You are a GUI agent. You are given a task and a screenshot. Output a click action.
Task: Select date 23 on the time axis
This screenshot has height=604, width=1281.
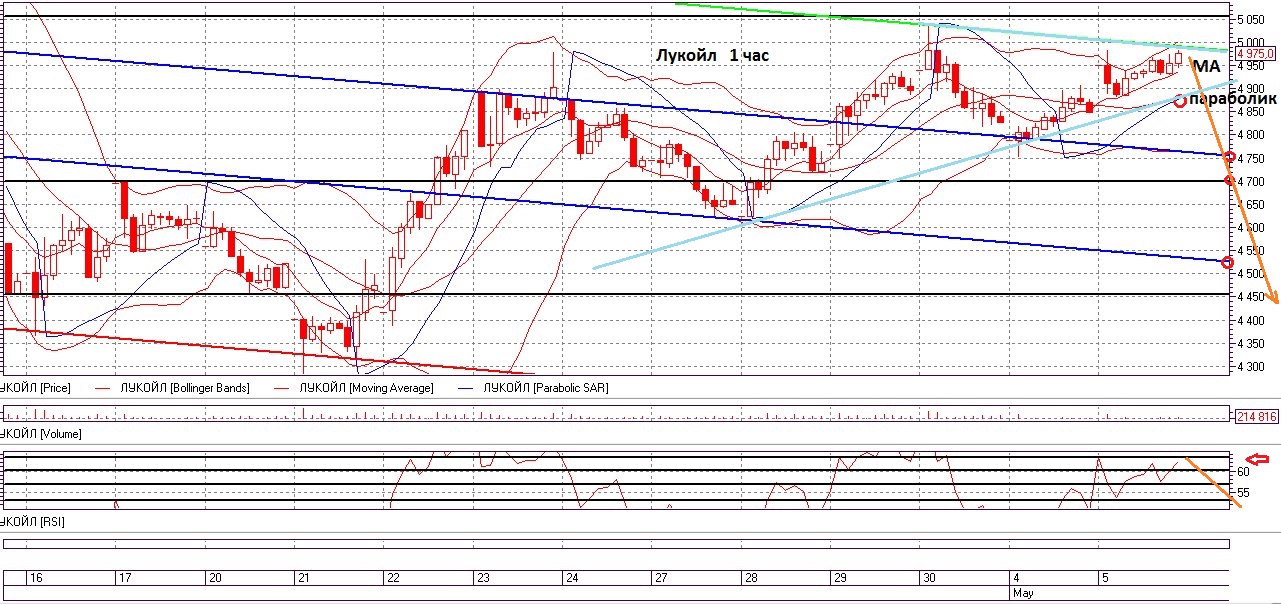[483, 578]
